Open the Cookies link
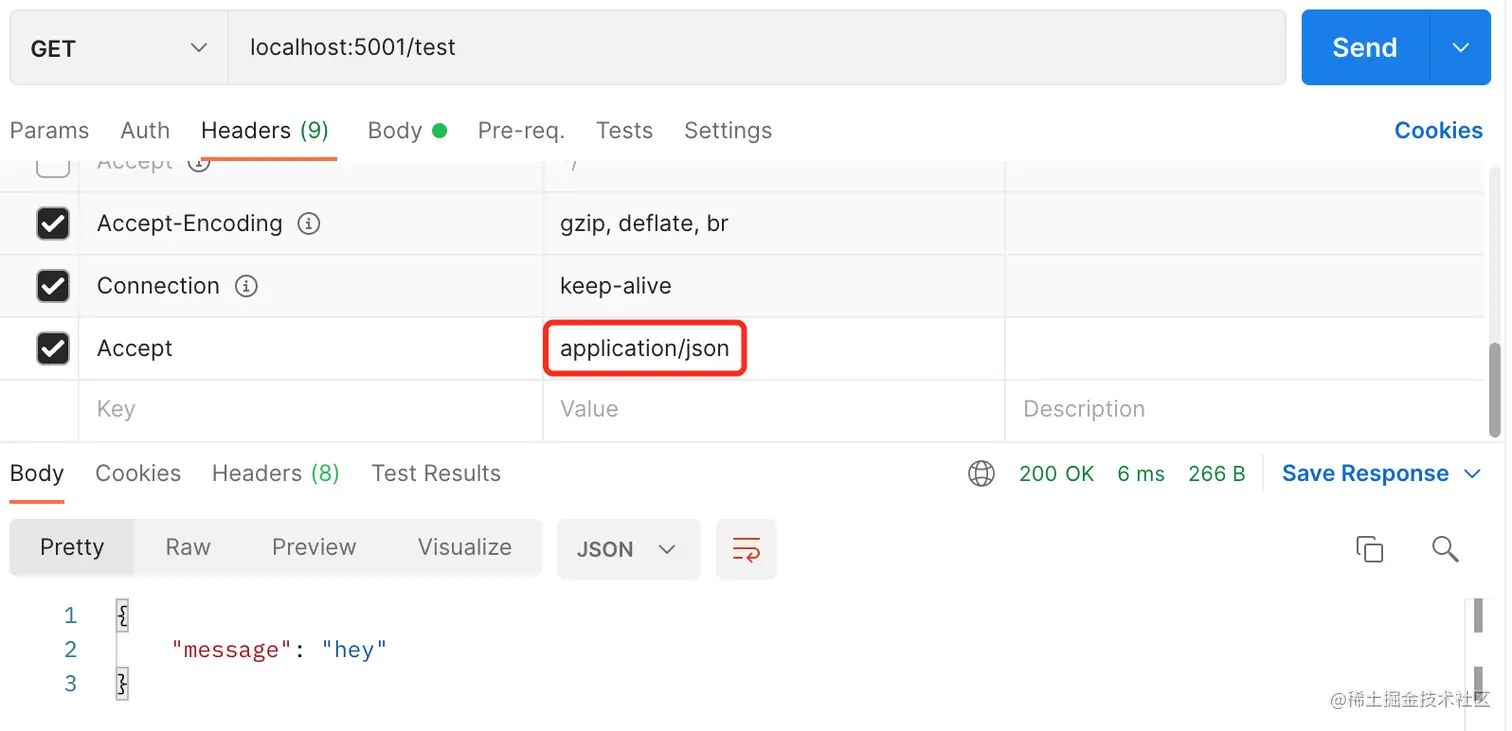This screenshot has width=1512, height=731. coord(1438,130)
